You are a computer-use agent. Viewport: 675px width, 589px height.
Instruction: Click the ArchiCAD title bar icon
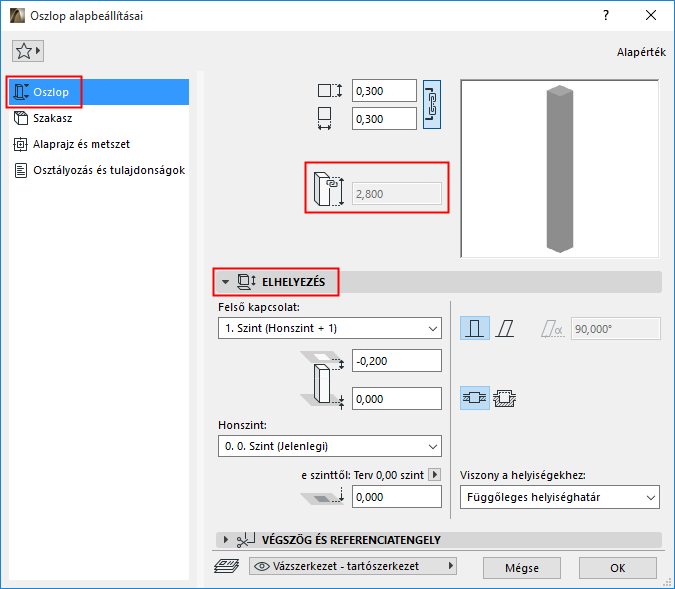tap(17, 16)
